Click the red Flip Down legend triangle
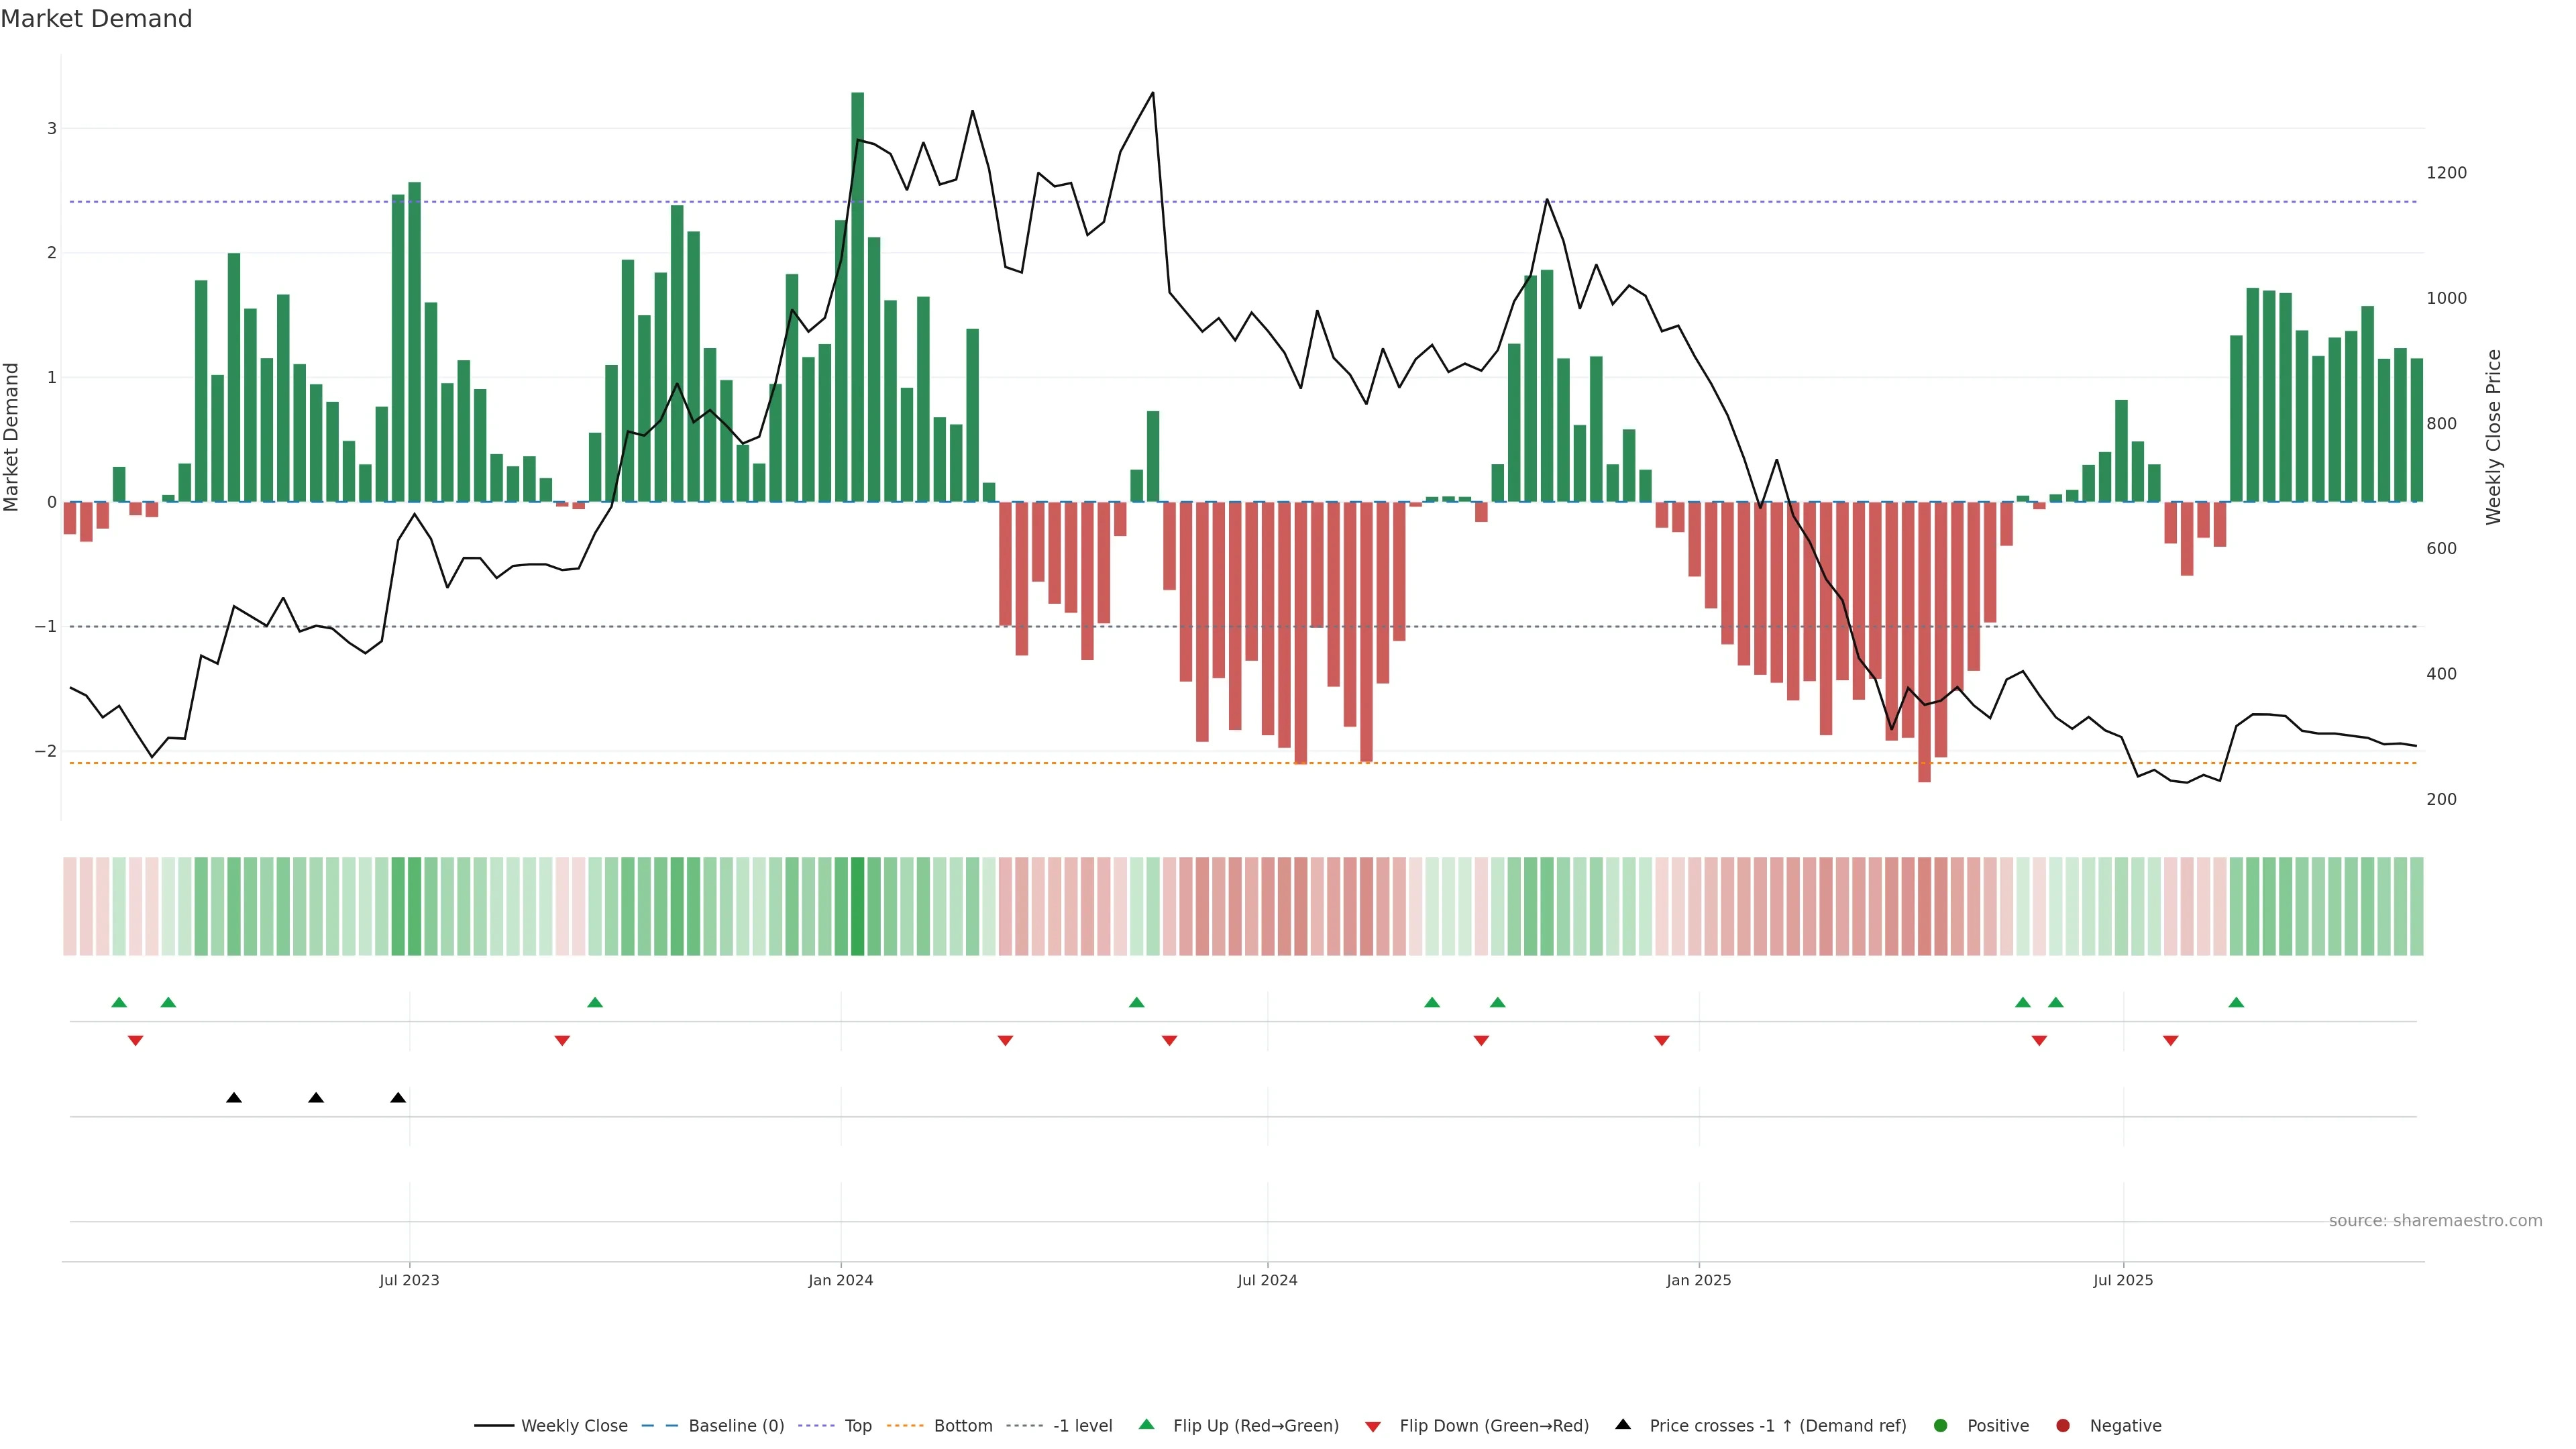 [x=1372, y=1426]
